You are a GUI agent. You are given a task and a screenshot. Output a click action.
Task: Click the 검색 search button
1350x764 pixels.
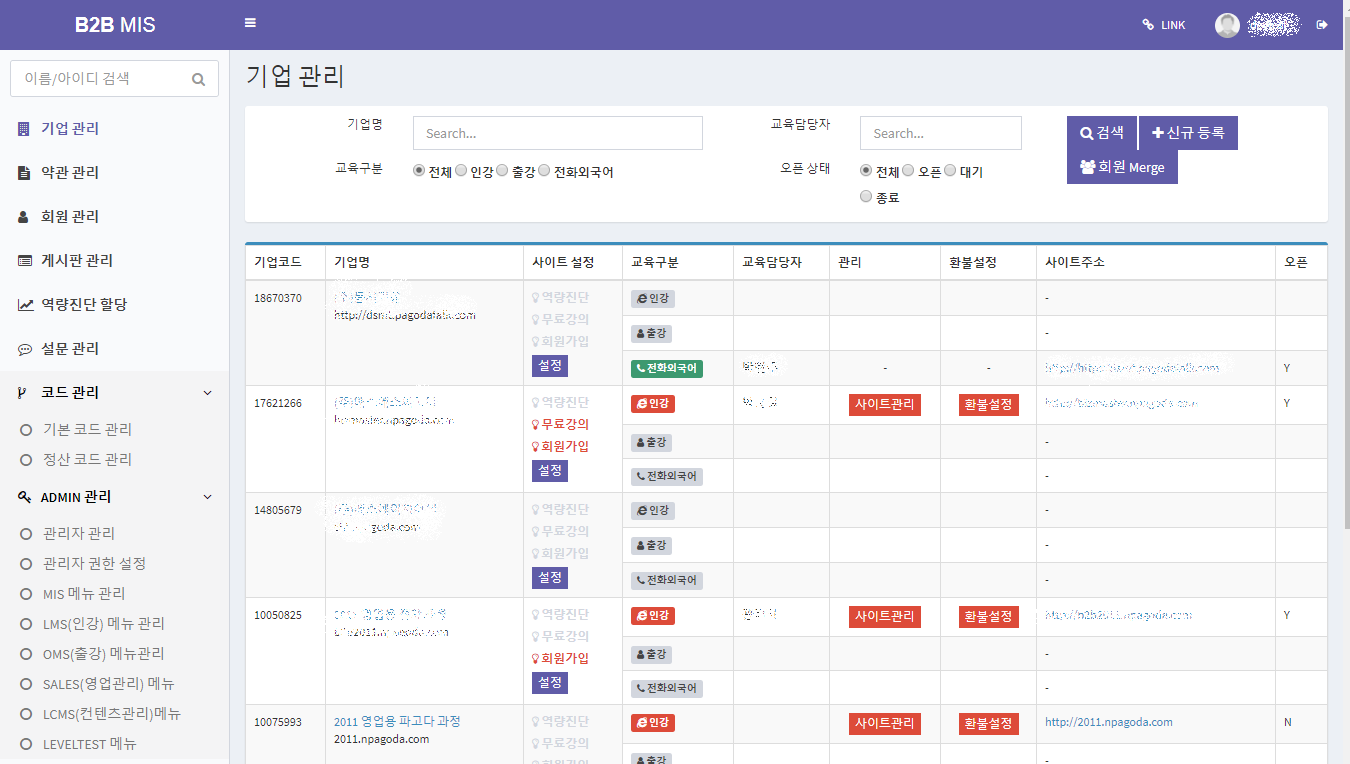[1102, 133]
